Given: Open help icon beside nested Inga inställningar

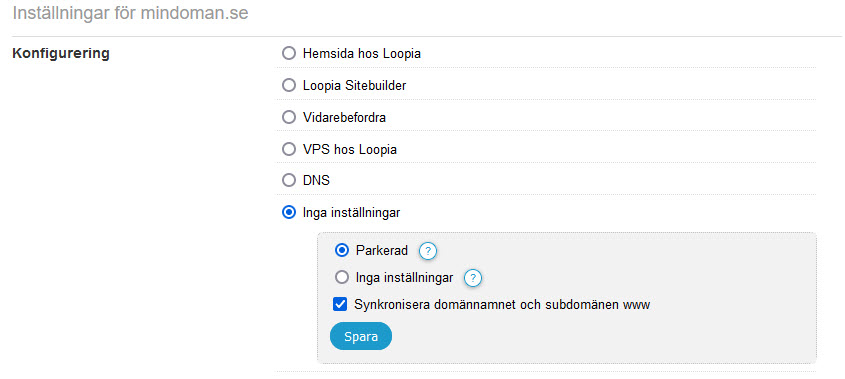Looking at the screenshot, I should coord(473,278).
